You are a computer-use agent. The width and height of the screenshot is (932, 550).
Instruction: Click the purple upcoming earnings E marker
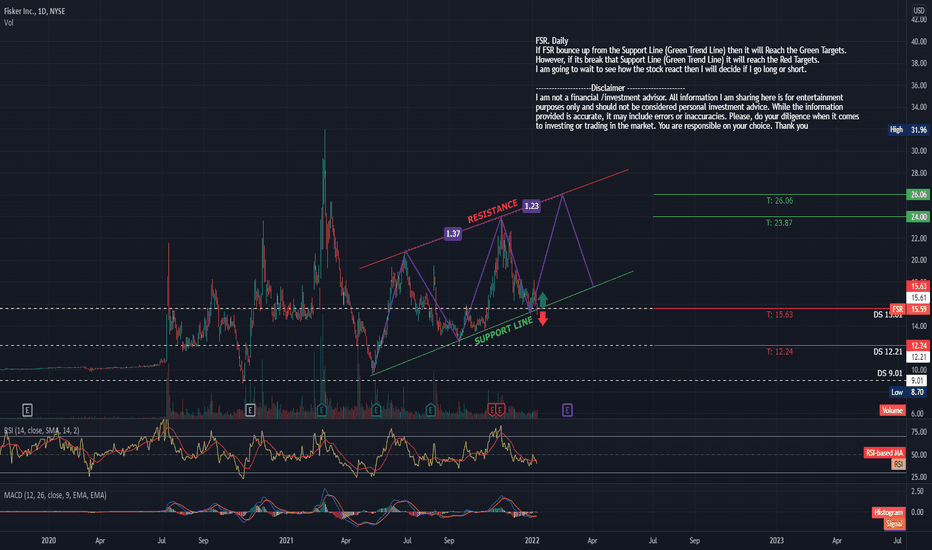[567, 410]
